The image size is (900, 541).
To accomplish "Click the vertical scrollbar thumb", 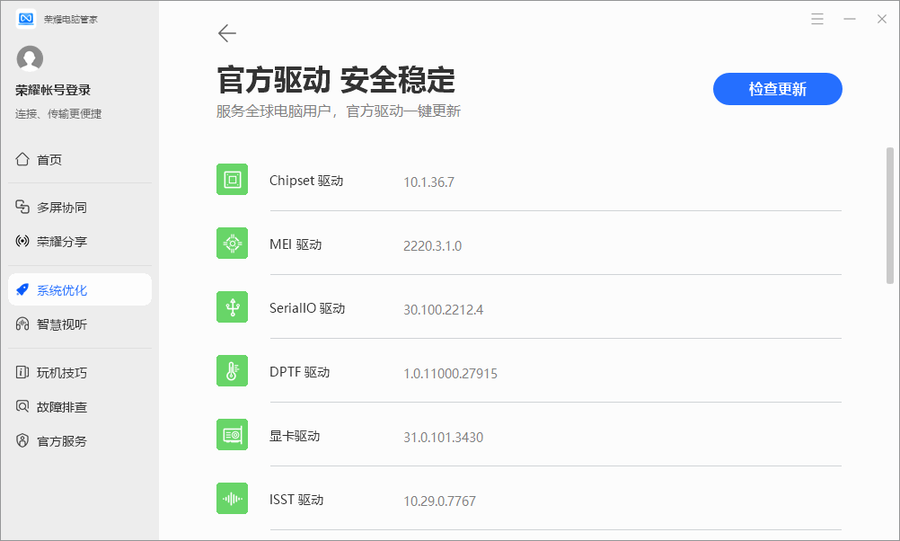I will click(x=890, y=216).
